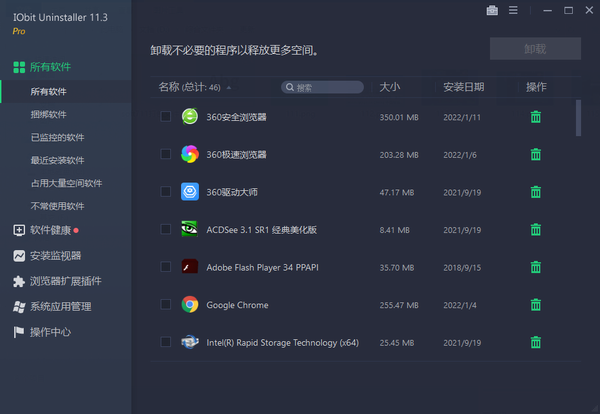Open the hamburger options menu
The image size is (600, 414).
(513, 10)
